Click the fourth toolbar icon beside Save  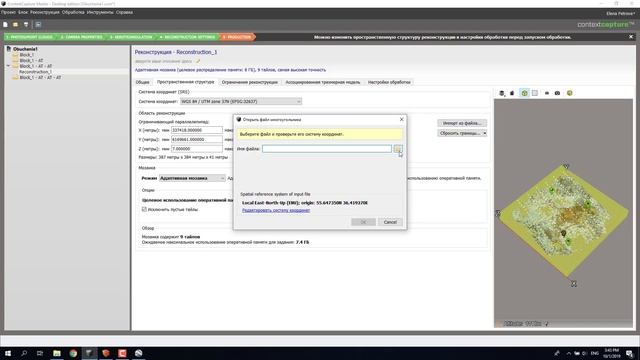pos(38,24)
